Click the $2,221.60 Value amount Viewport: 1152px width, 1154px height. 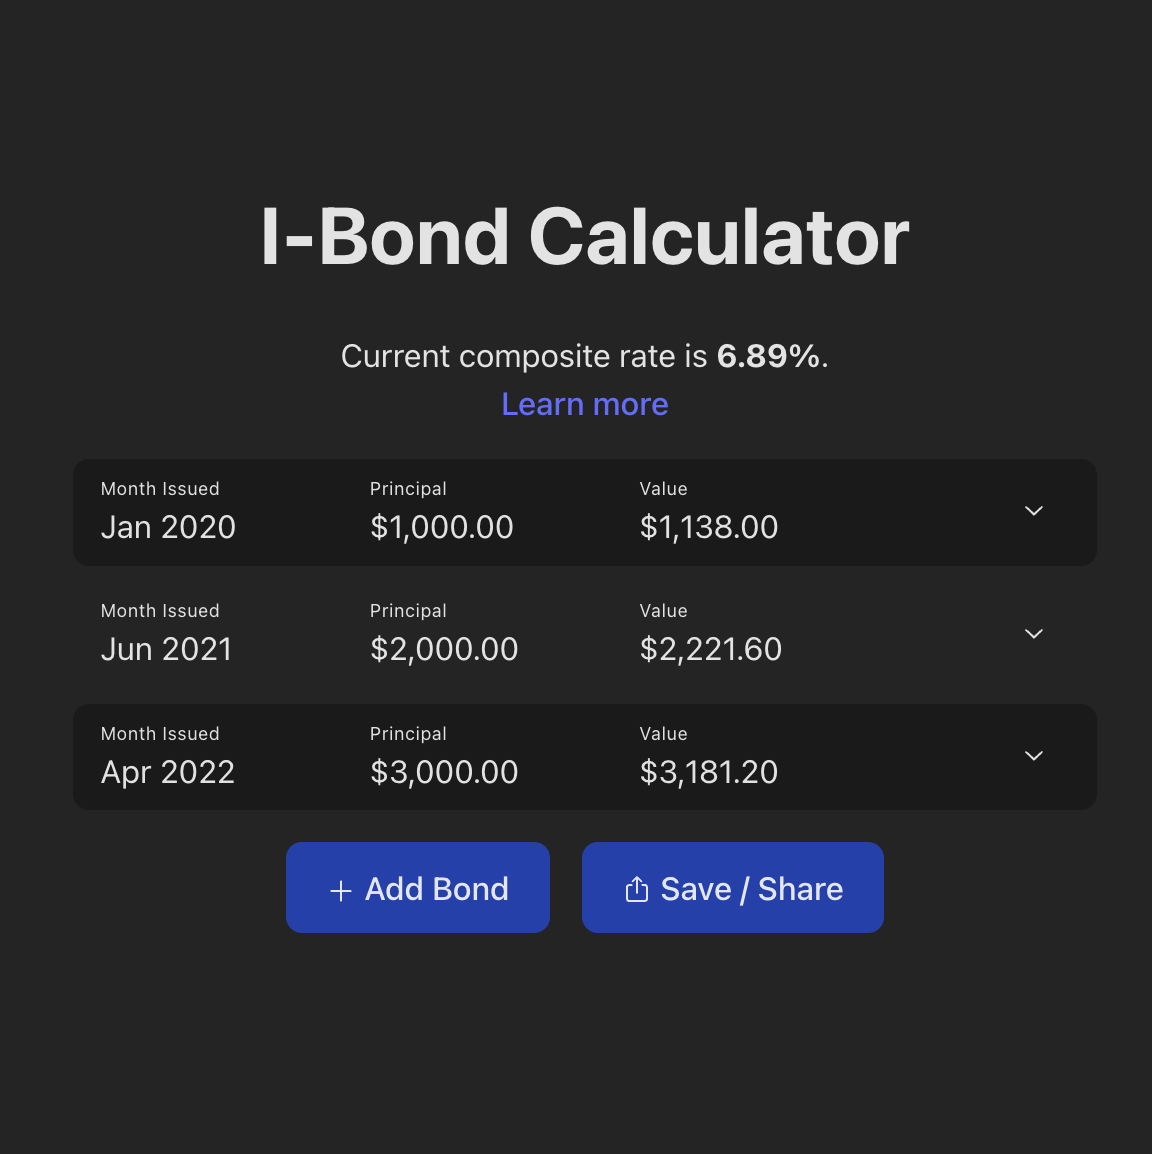[711, 649]
